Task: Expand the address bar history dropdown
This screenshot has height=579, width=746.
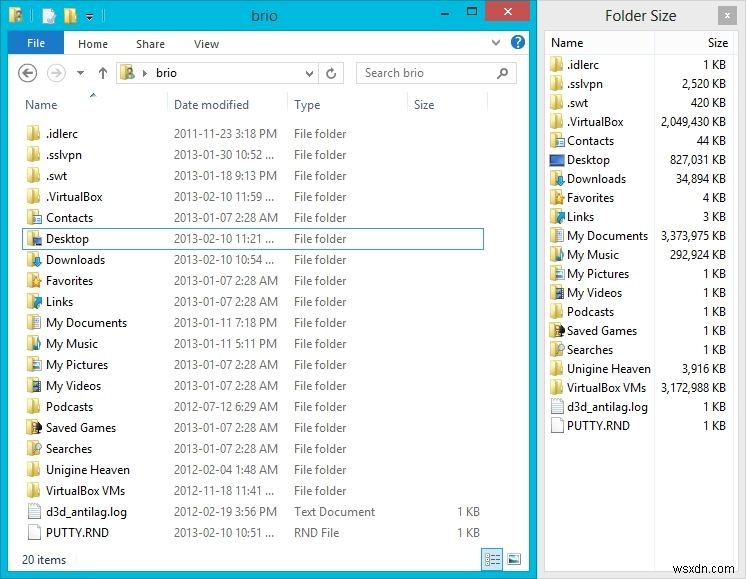Action: [309, 73]
